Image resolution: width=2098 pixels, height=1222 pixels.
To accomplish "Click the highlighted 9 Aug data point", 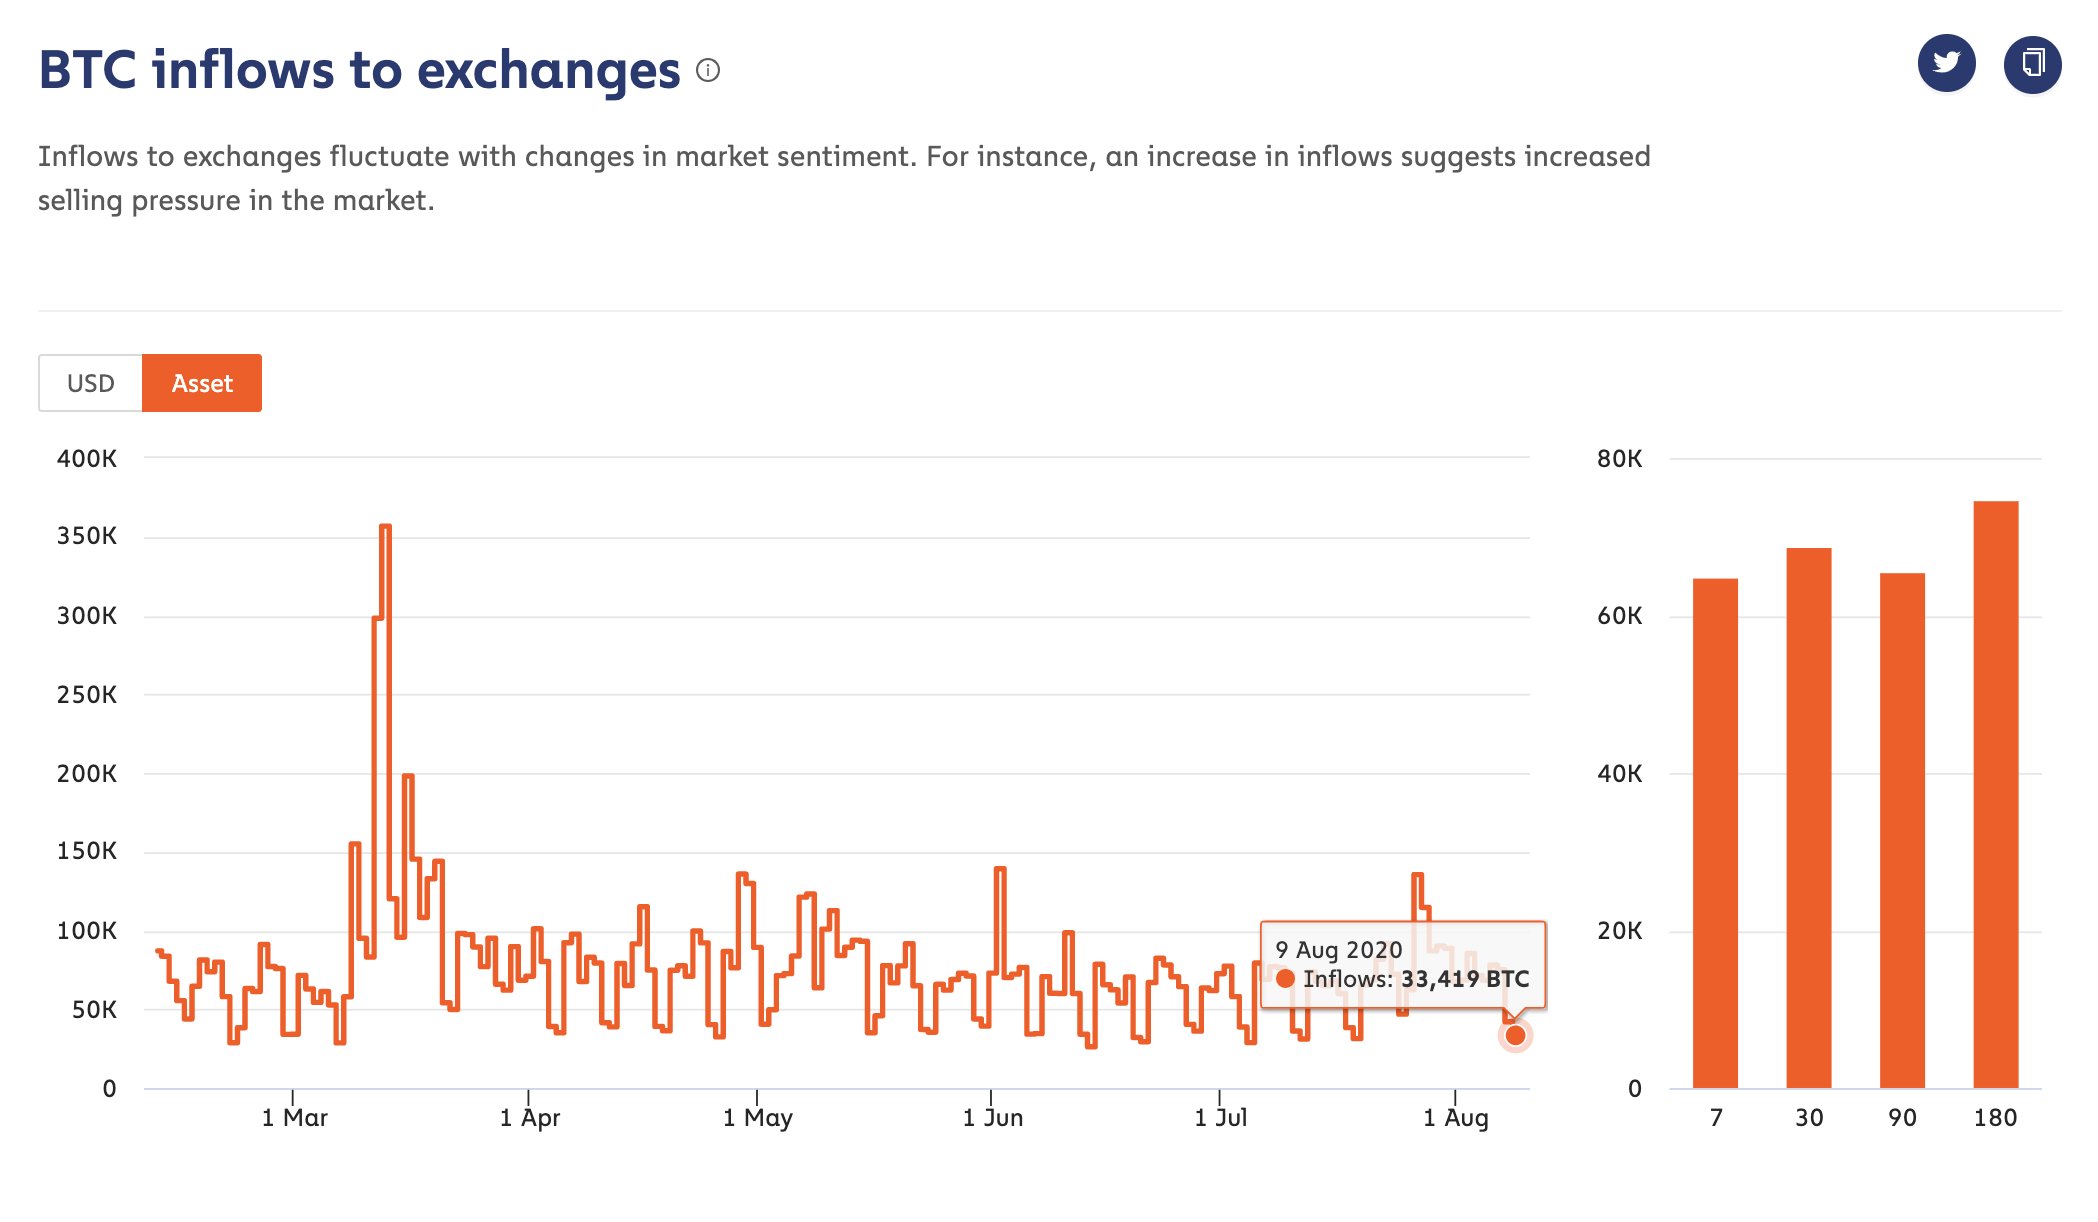I will [x=1515, y=1035].
